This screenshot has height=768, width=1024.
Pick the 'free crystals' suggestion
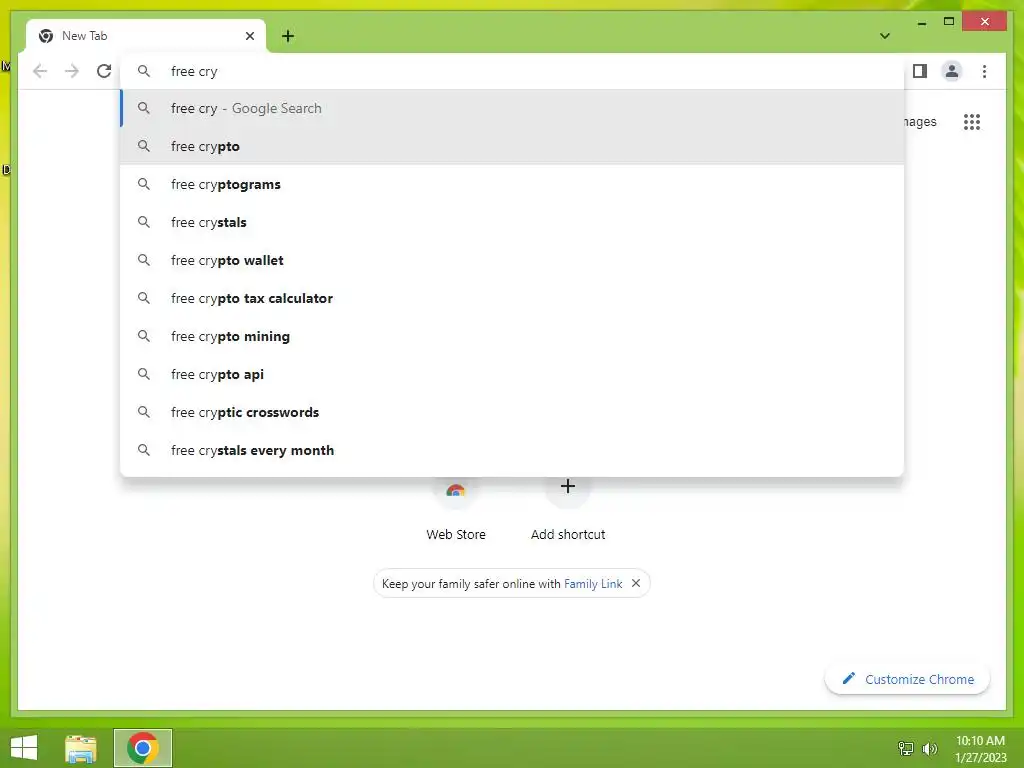coord(513,222)
